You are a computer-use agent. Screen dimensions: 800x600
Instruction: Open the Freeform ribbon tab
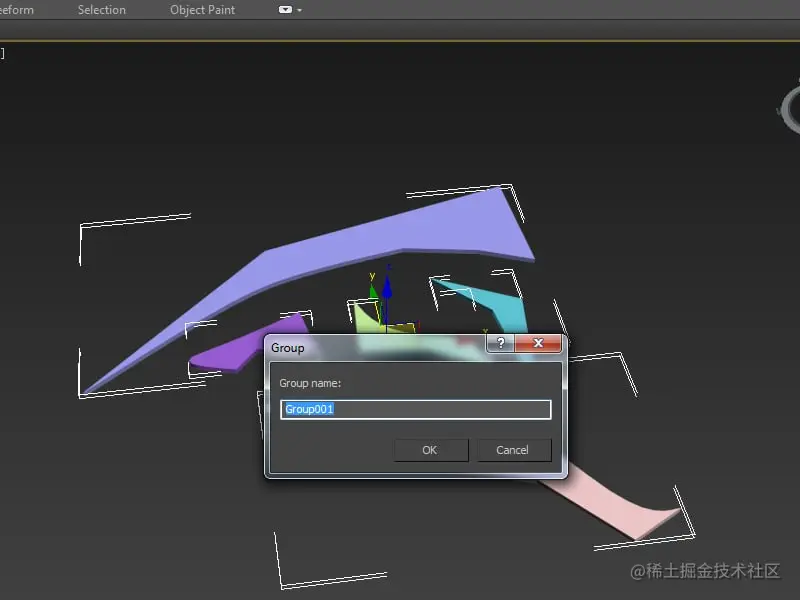click(17, 10)
